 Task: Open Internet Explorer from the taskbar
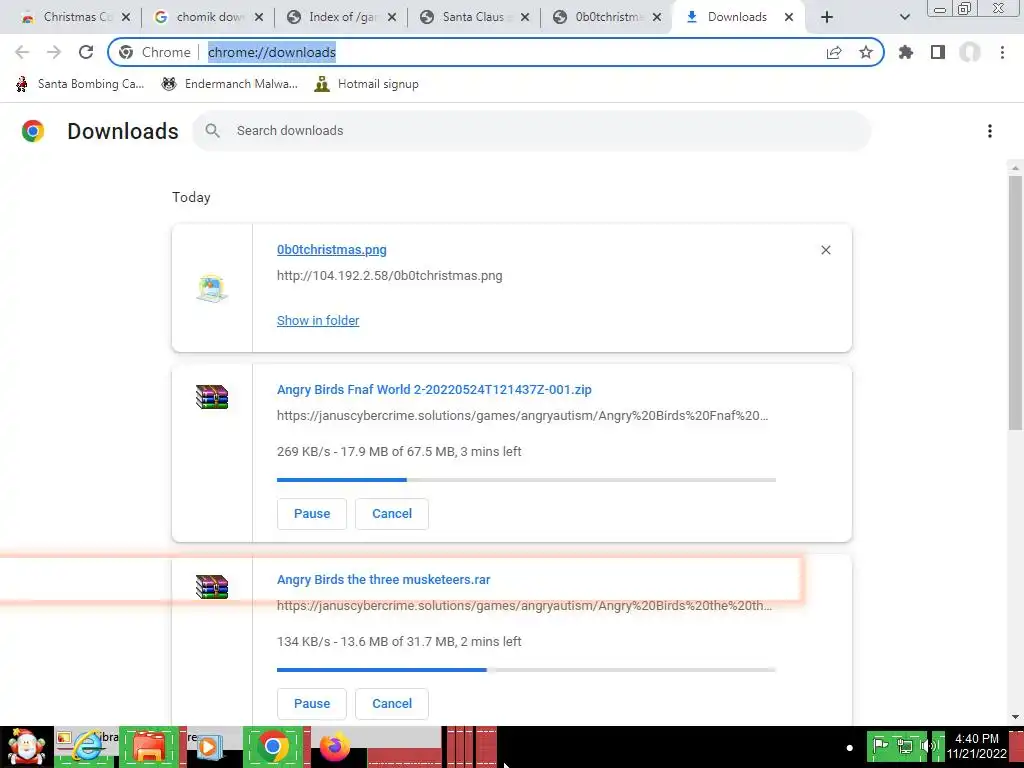coord(86,747)
